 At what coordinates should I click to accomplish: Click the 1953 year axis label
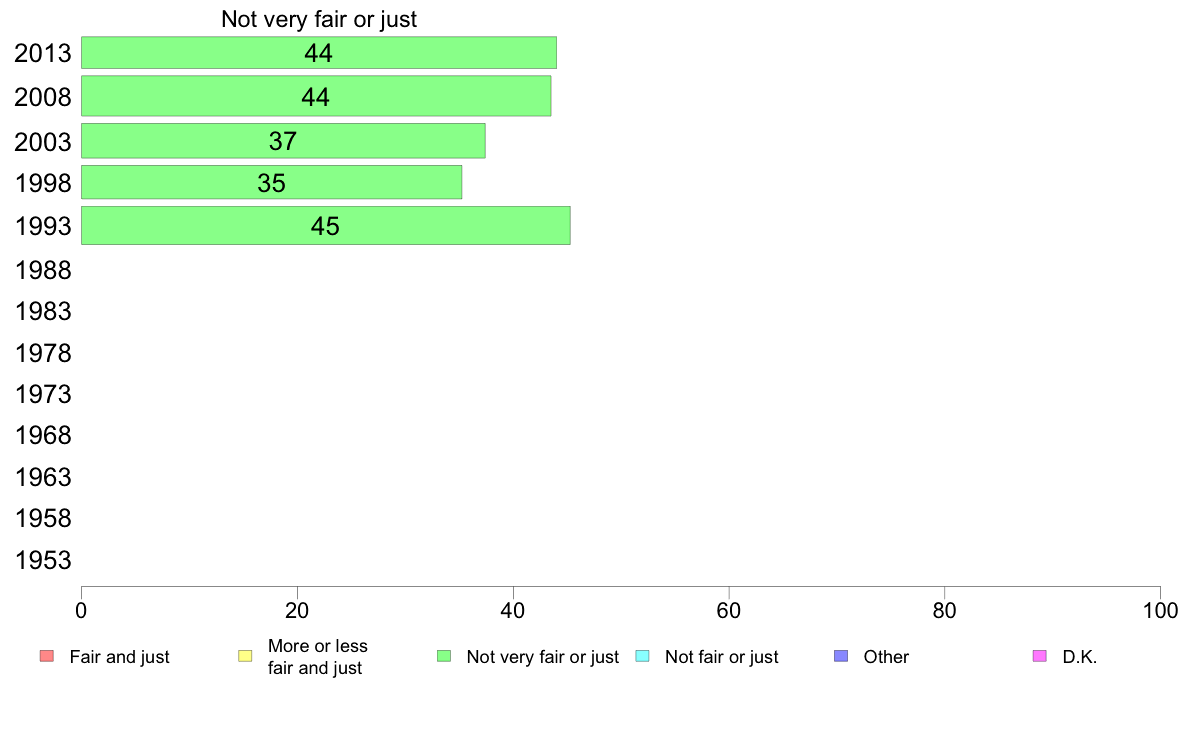[x=43, y=560]
